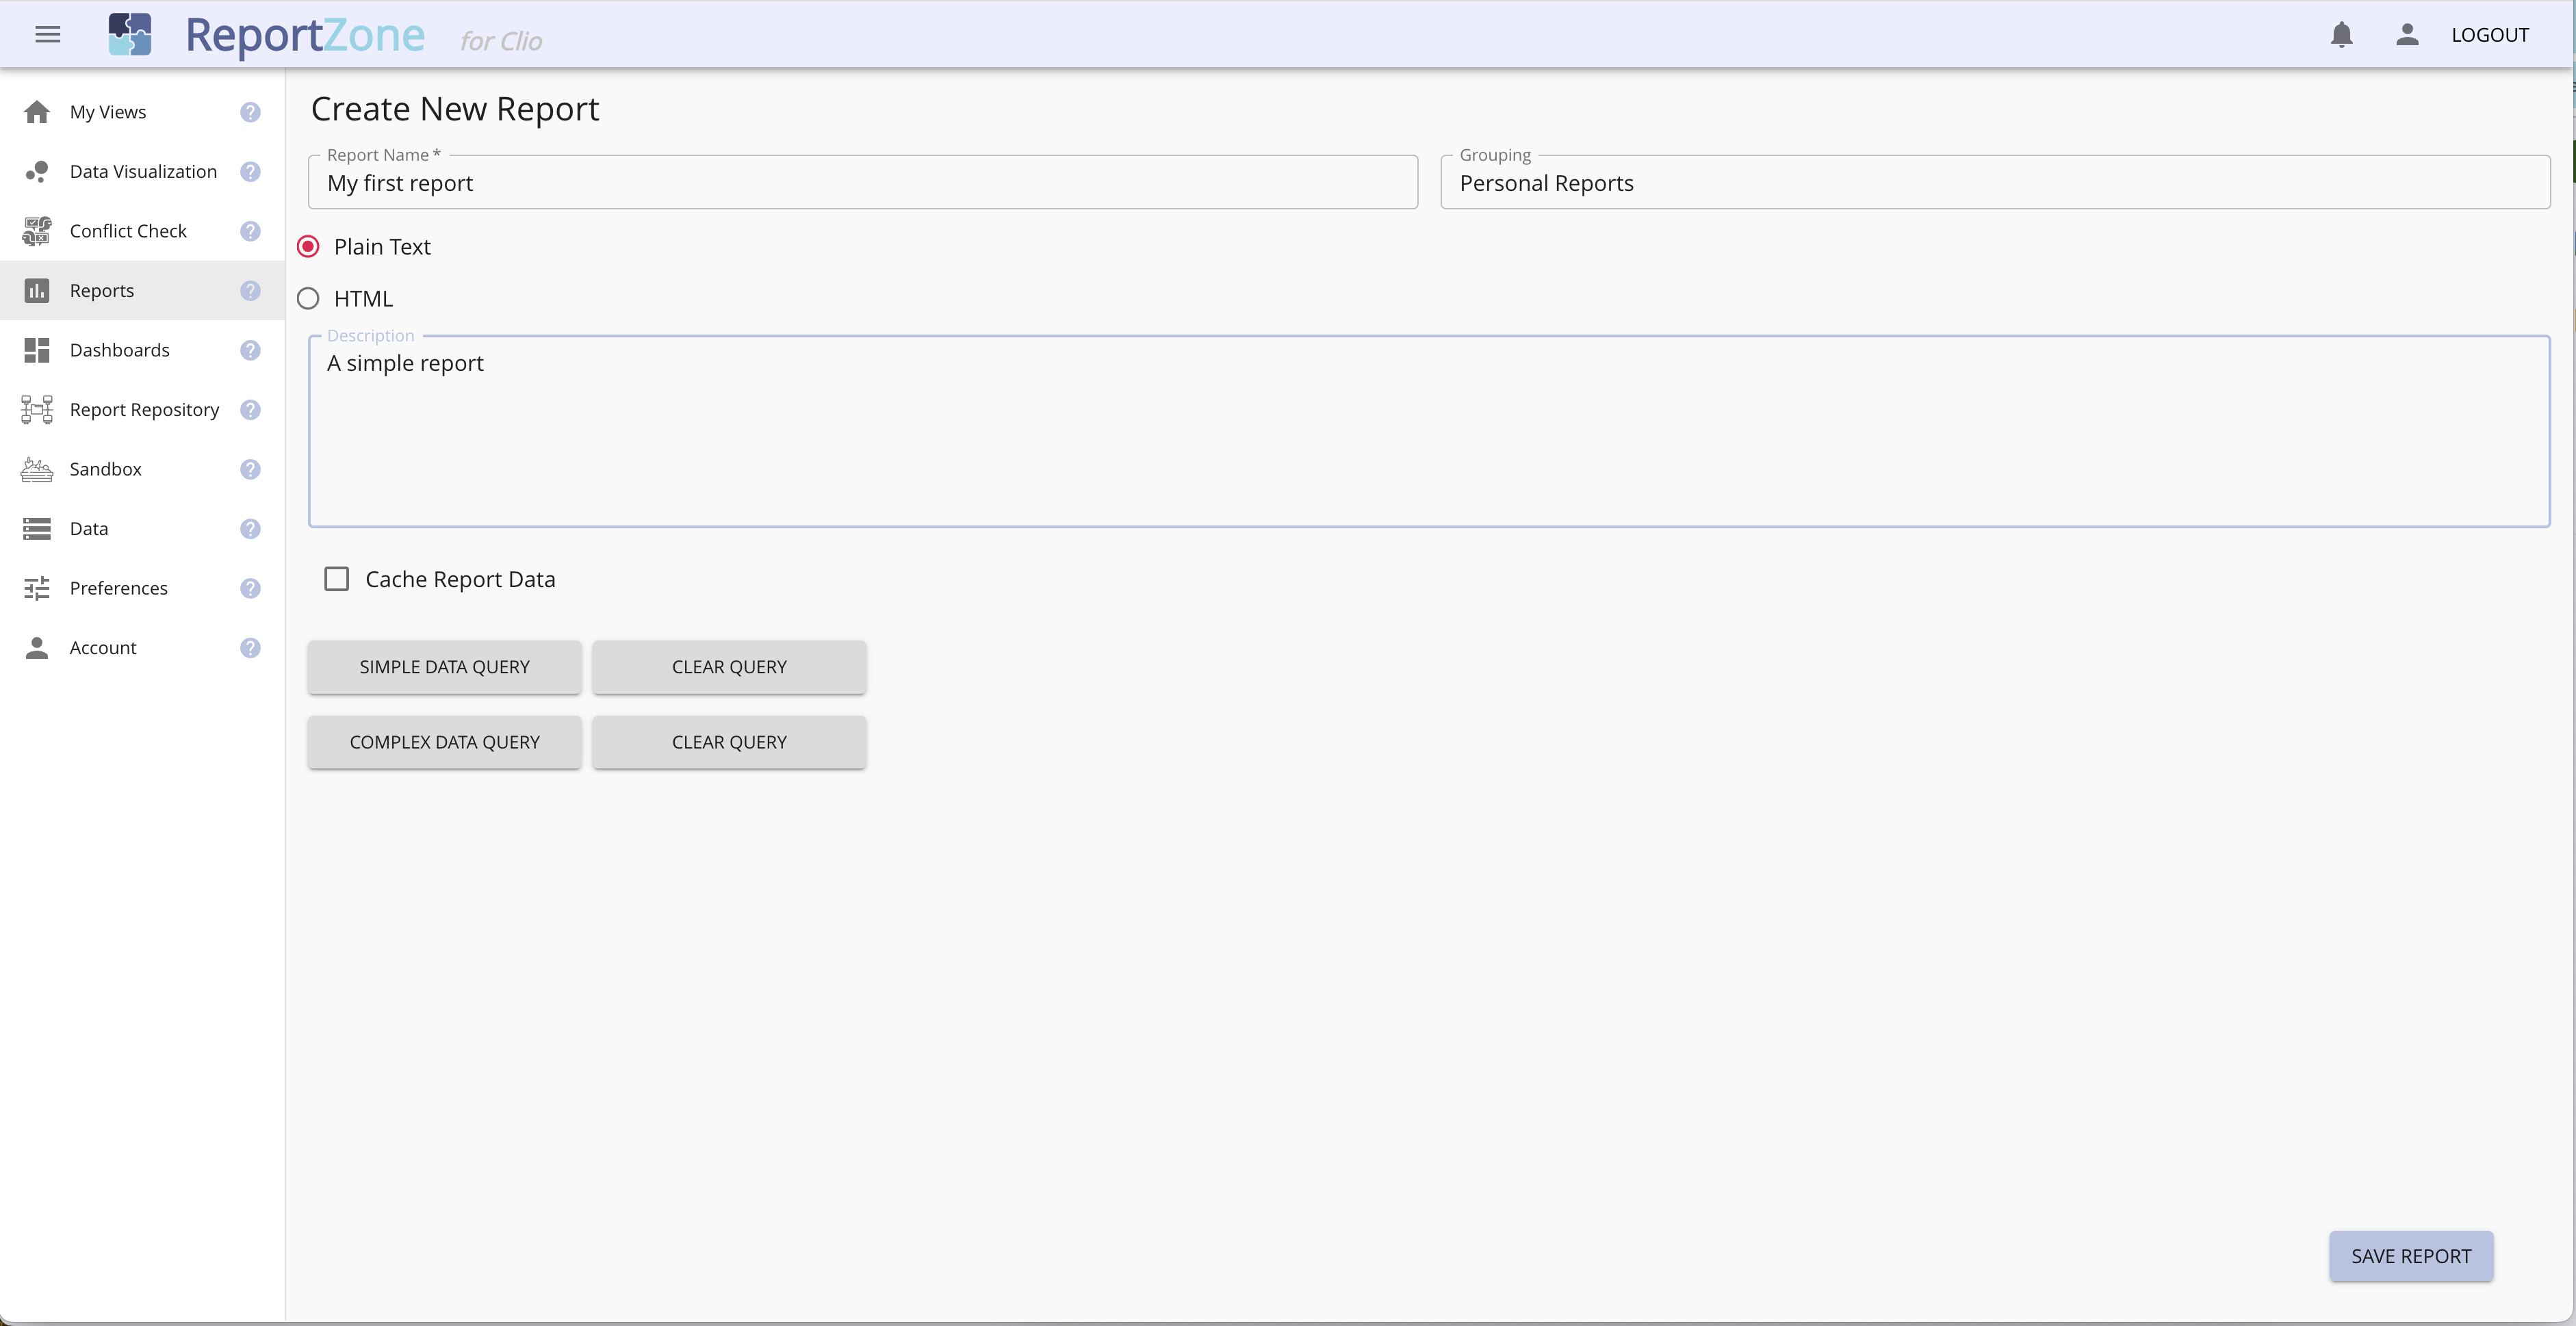Open the hamburger navigation menu
Viewport: 2576px width, 1326px height.
[x=48, y=35]
